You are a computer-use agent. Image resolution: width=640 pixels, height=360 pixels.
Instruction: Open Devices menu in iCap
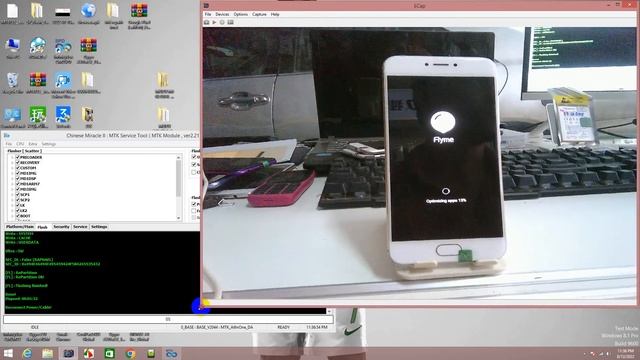[x=222, y=14]
